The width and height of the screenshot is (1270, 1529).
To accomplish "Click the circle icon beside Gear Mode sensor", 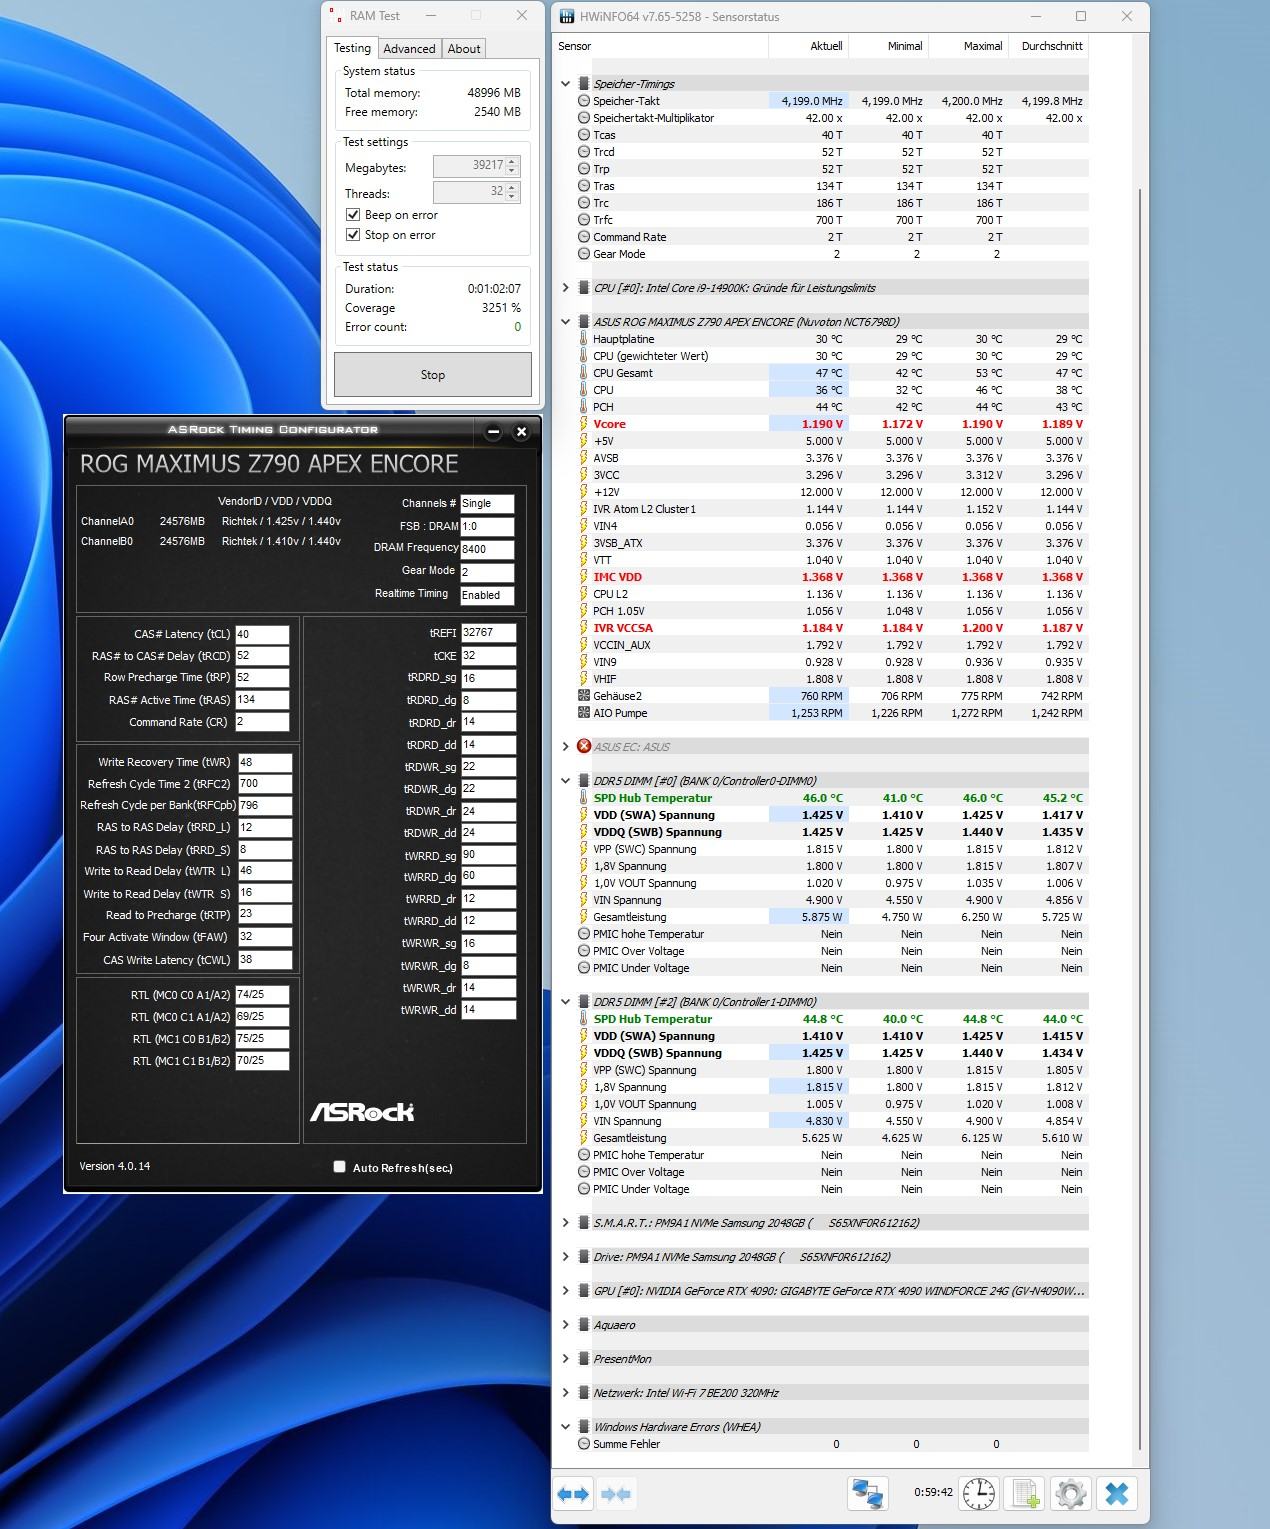I will [x=584, y=254].
